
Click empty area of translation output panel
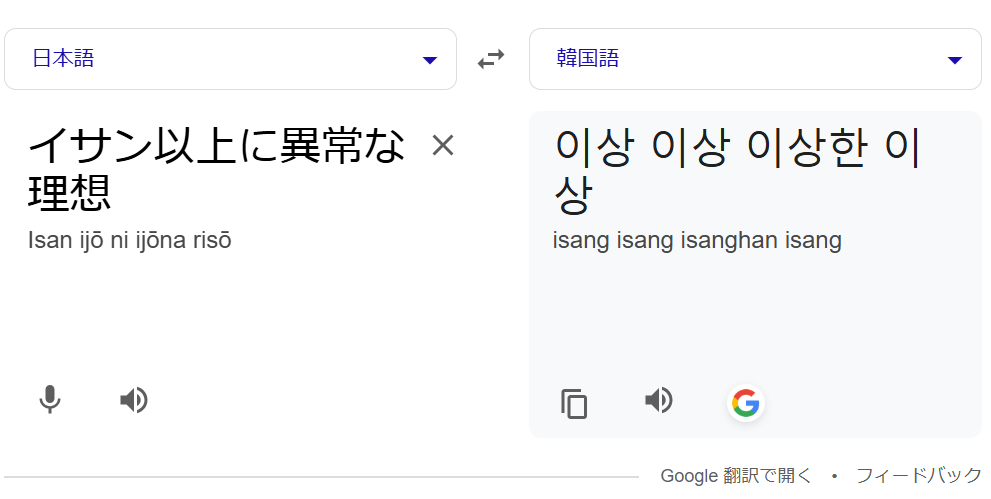point(755,316)
